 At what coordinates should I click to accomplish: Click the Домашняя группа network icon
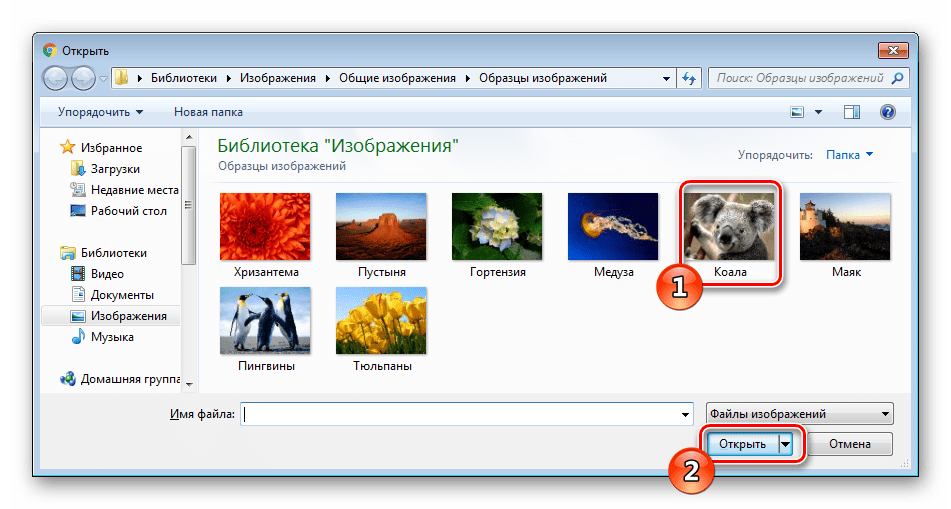coord(67,379)
